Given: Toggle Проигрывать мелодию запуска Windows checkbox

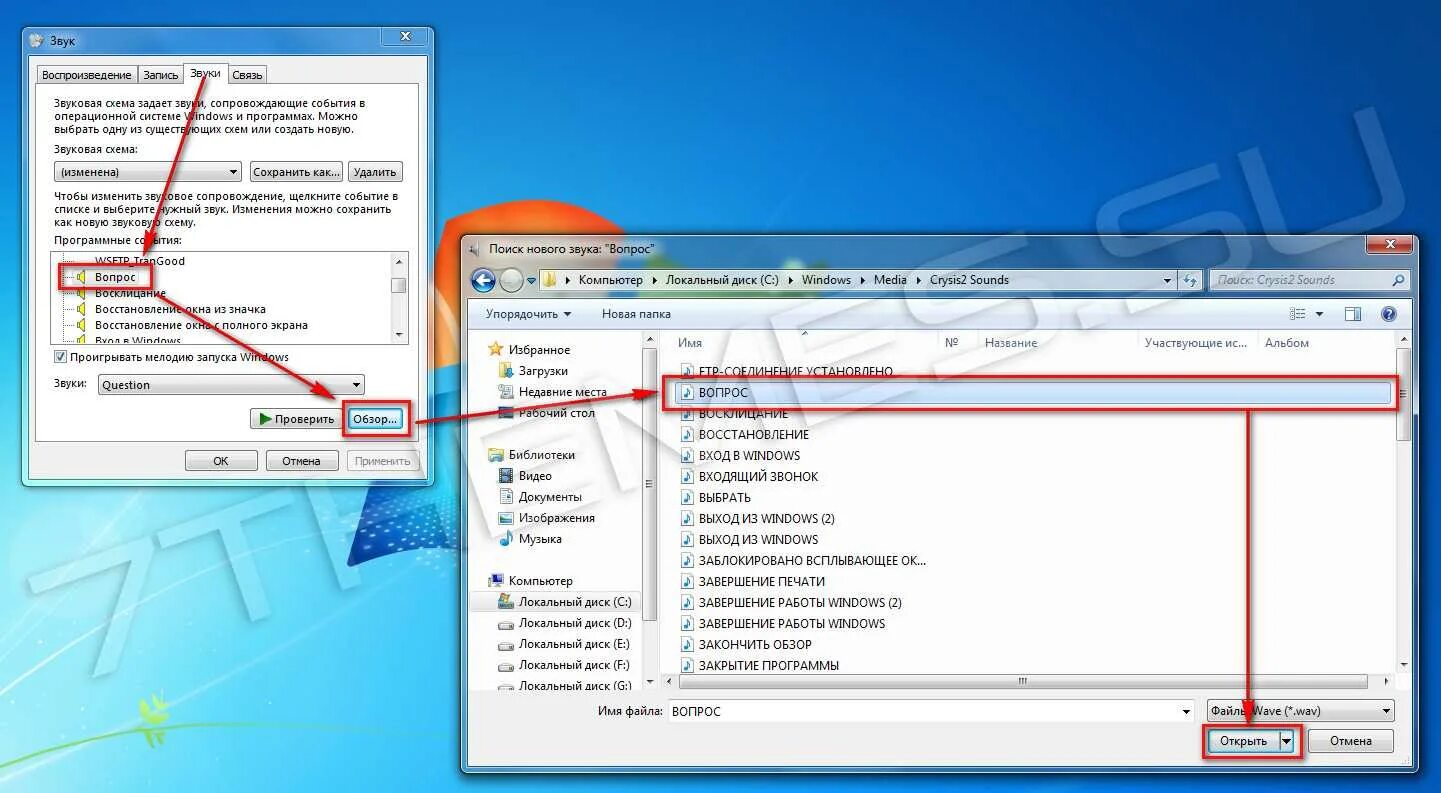Looking at the screenshot, I should click(60, 357).
